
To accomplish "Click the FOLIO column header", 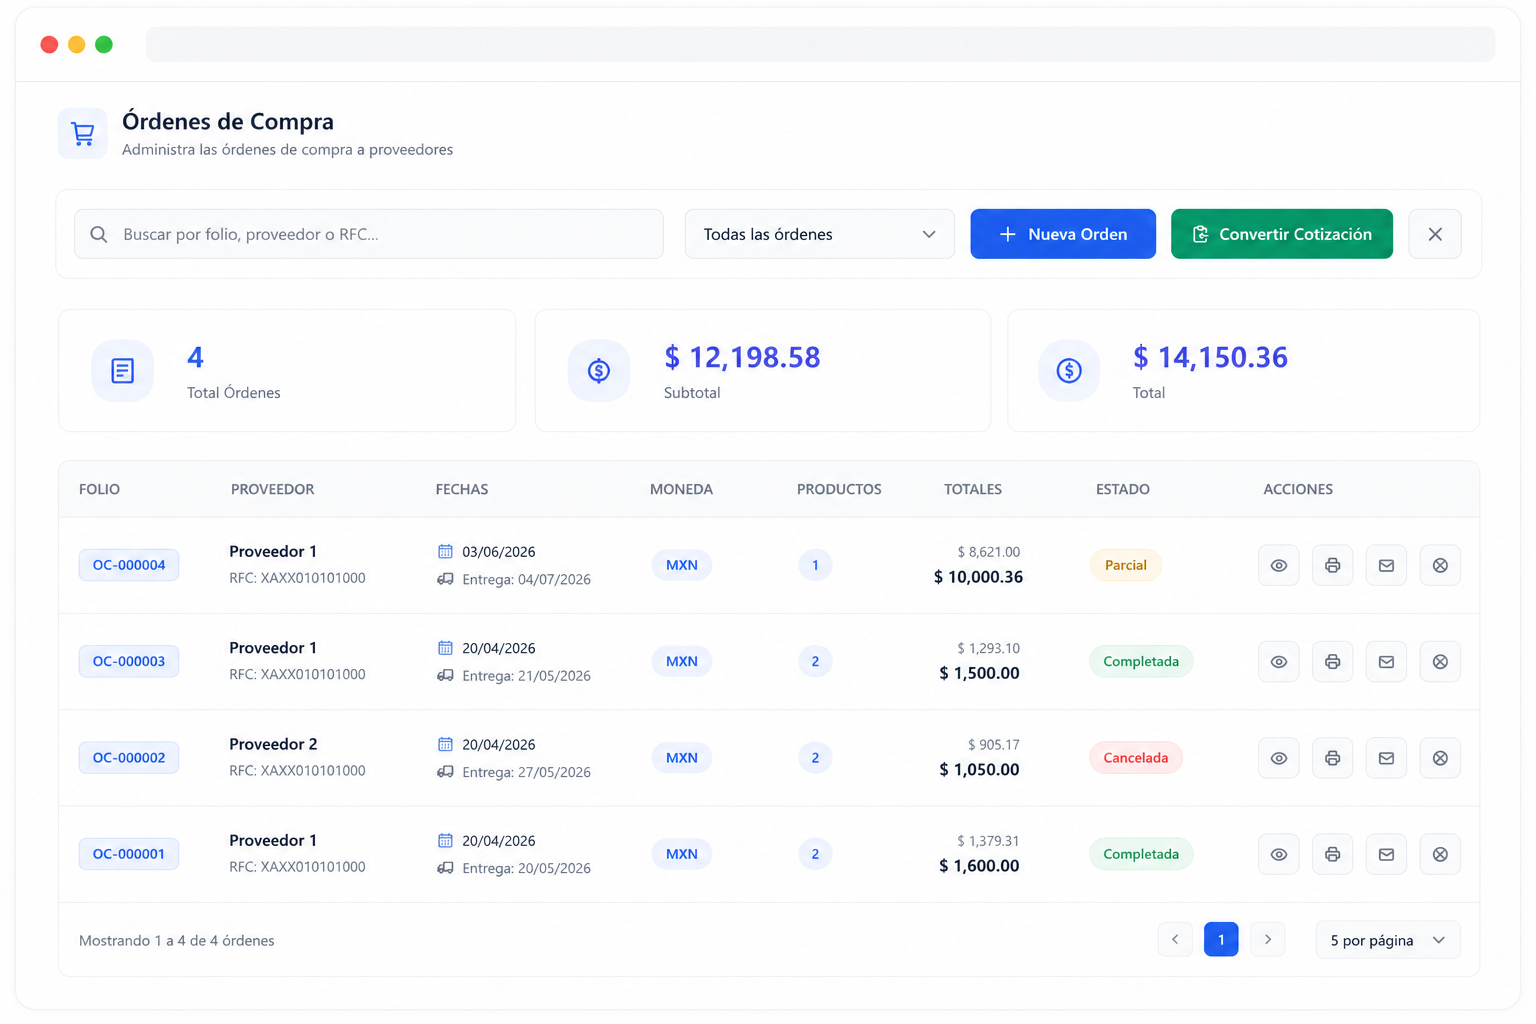I will (99, 489).
